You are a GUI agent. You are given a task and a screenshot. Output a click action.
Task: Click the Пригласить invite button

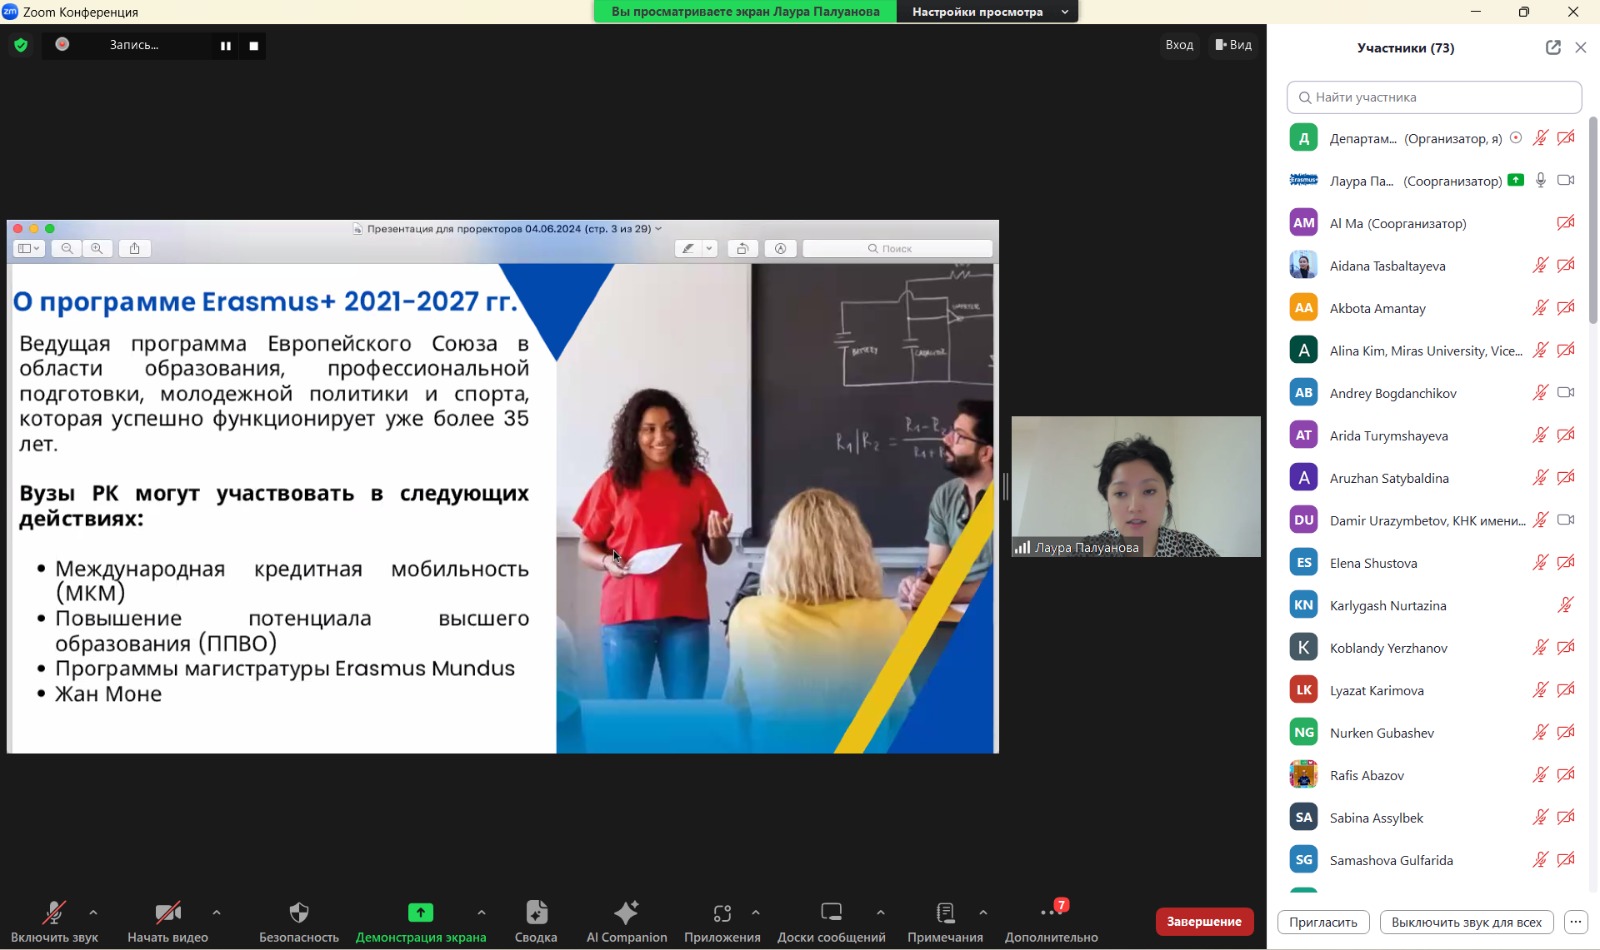point(1323,922)
